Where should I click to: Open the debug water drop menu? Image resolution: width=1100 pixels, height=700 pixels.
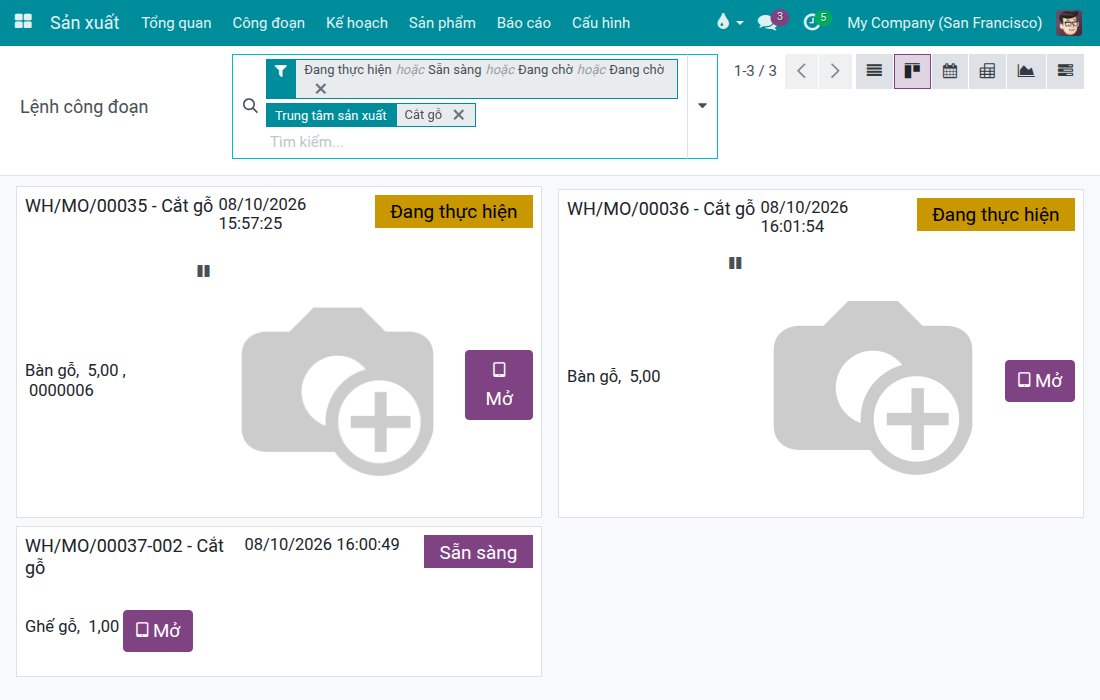tap(730, 22)
